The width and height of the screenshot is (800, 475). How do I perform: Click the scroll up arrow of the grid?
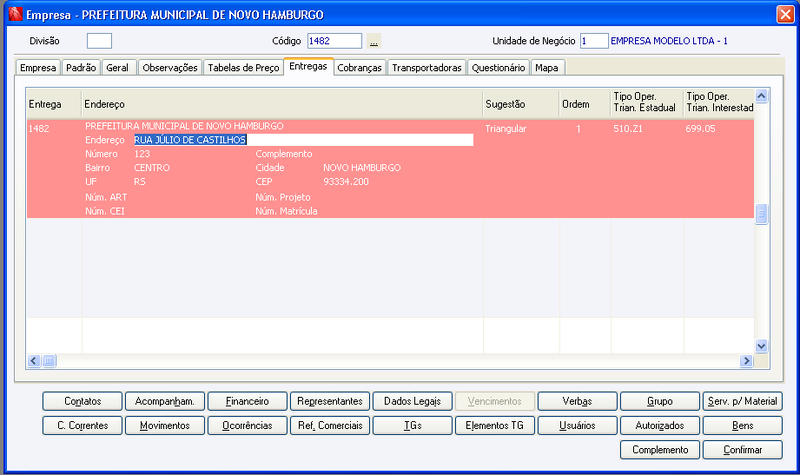pos(761,95)
